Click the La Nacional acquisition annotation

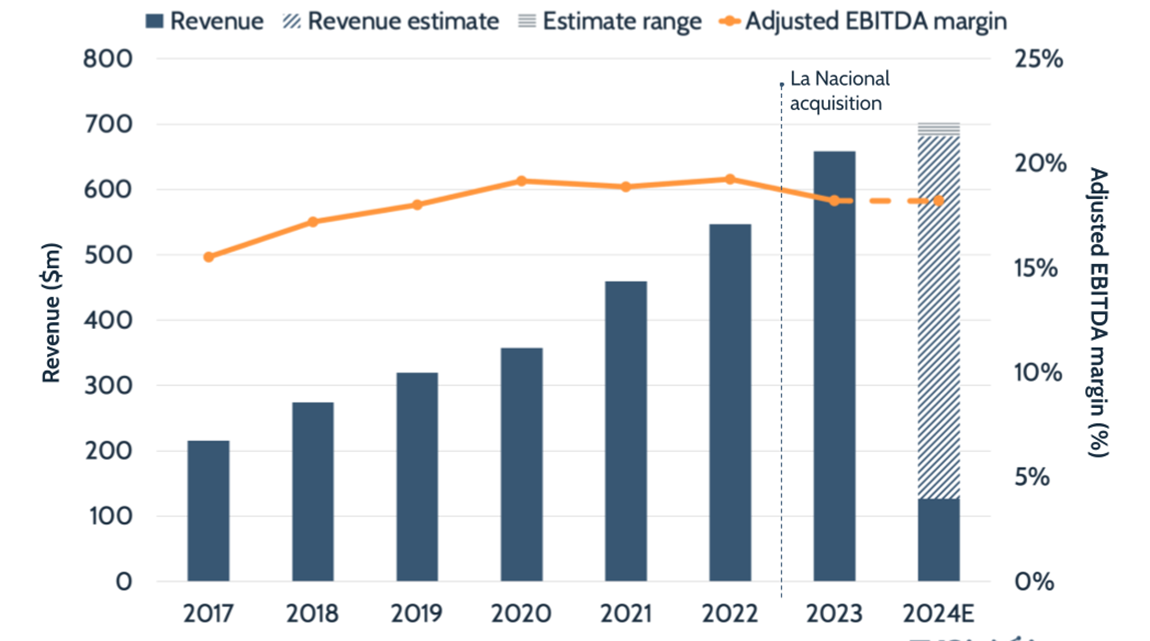pos(838,90)
